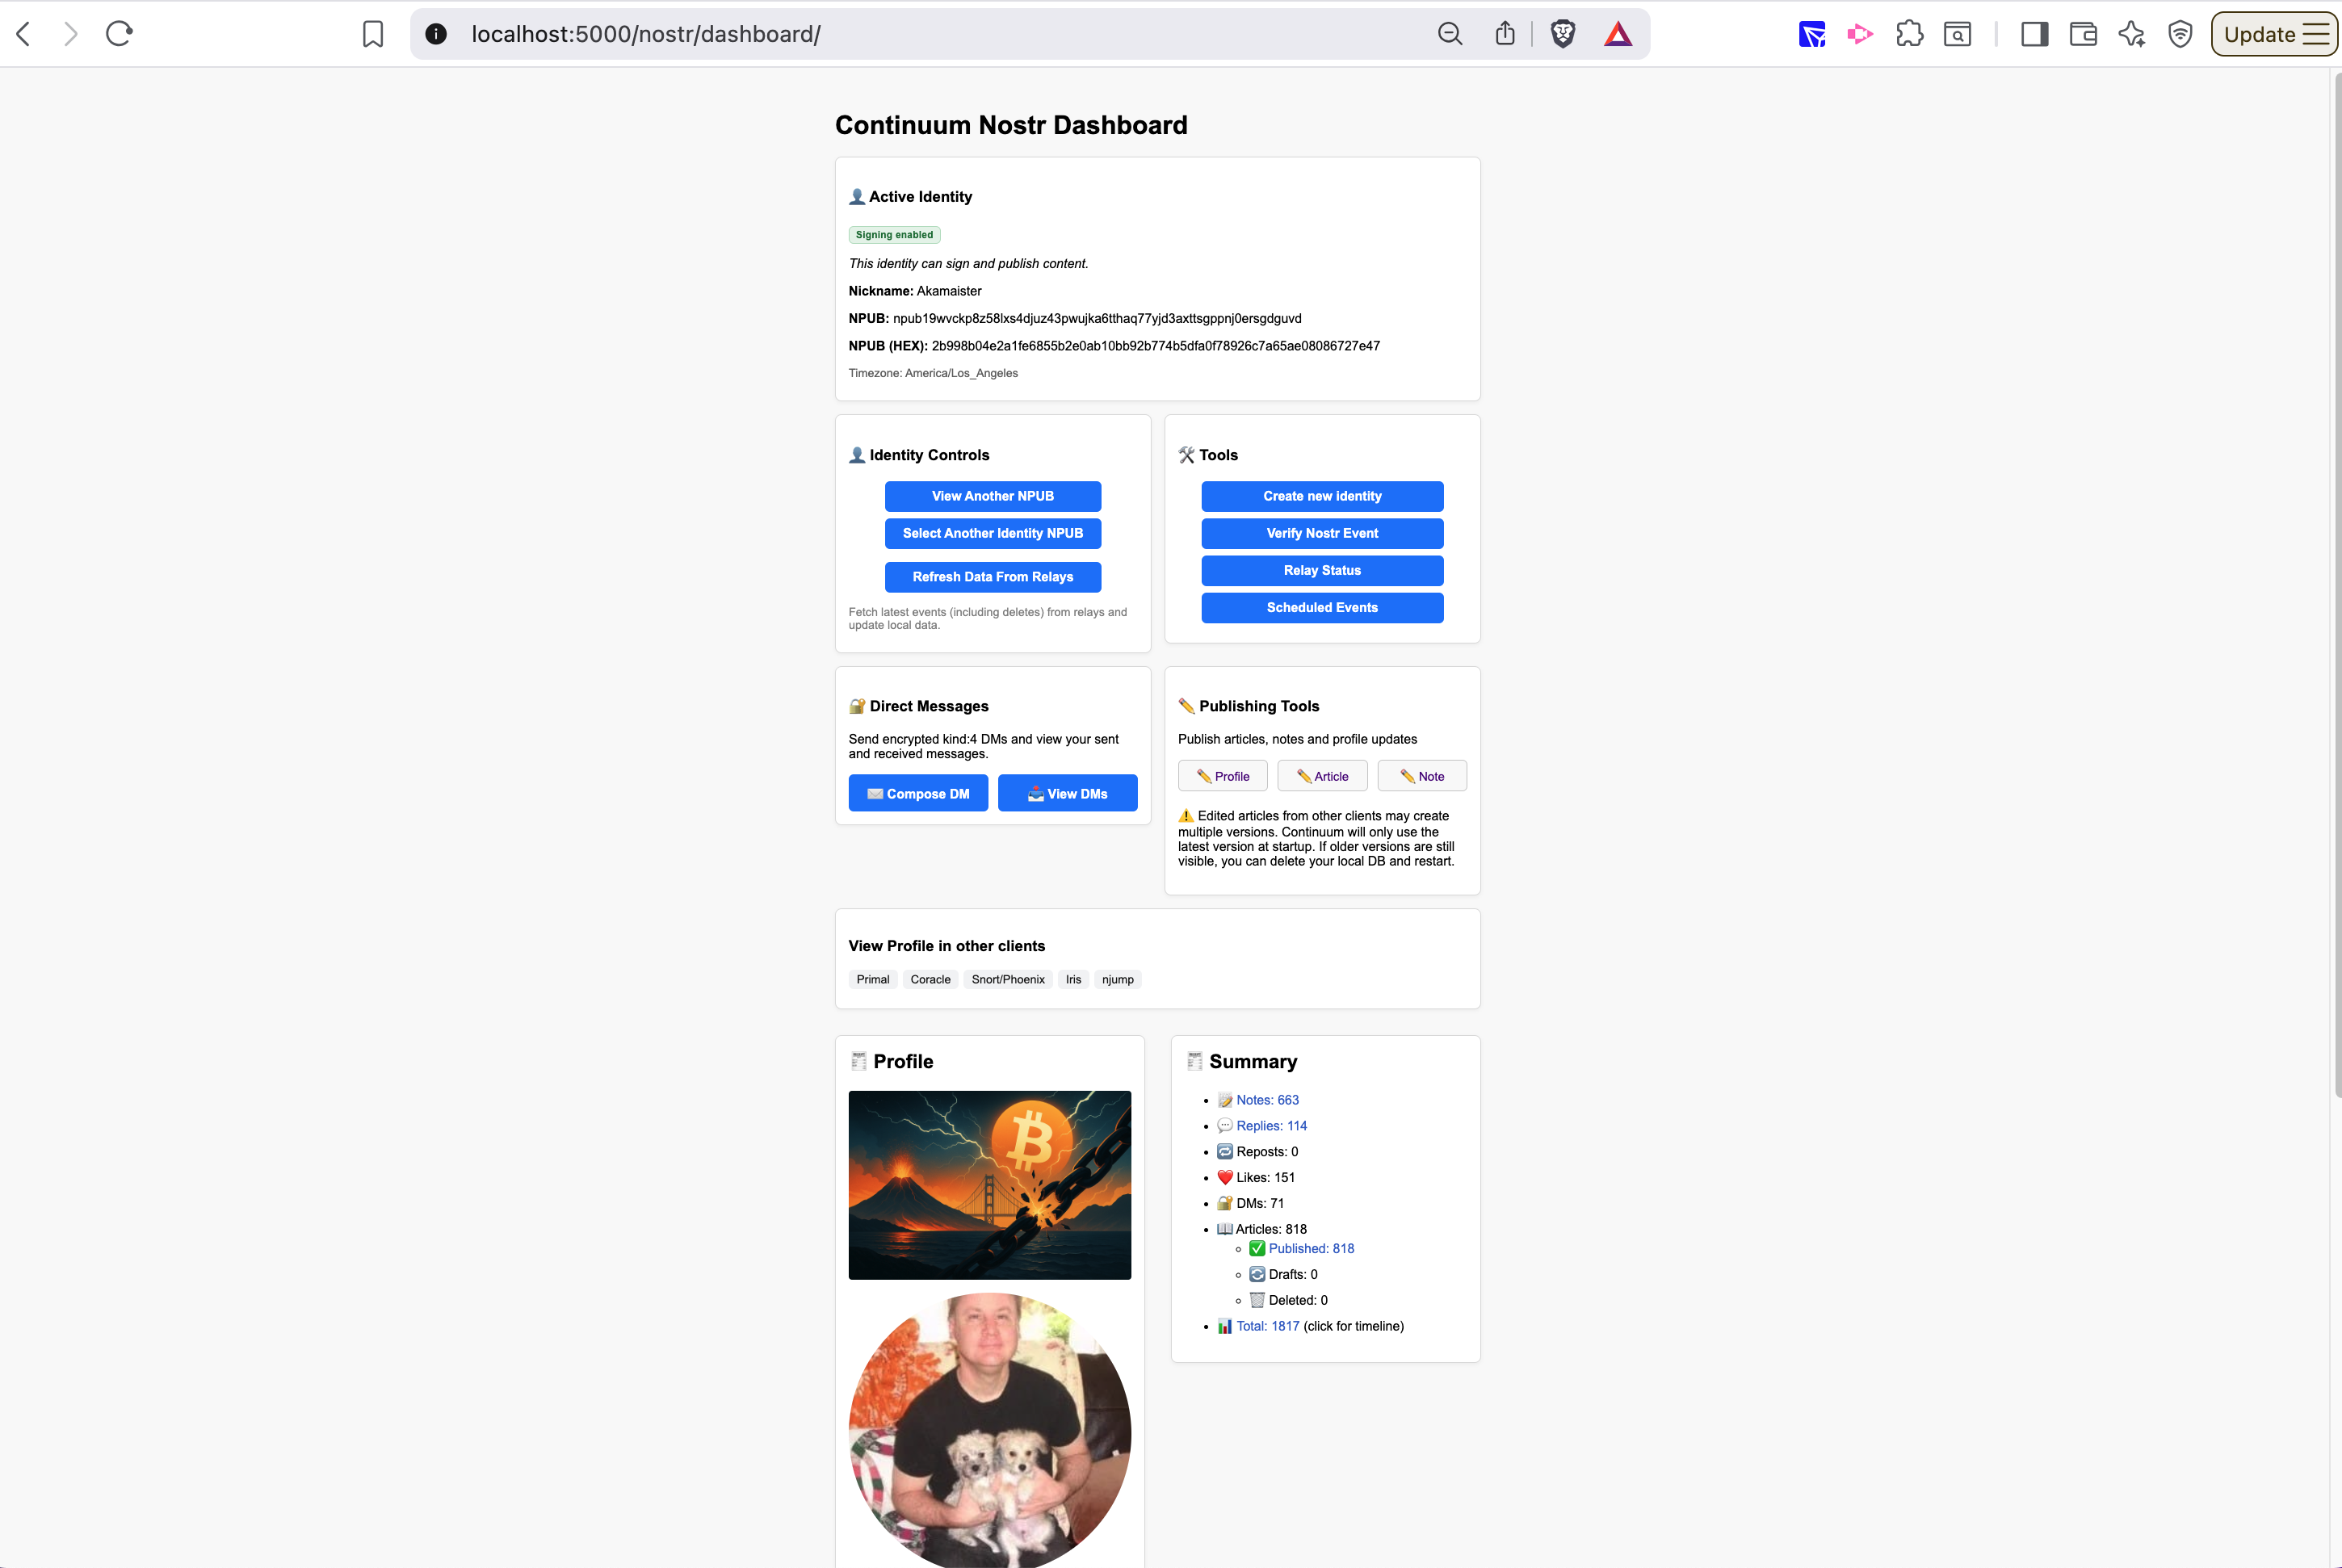Click the browser reload icon
Image resolution: width=2342 pixels, height=1568 pixels.
click(119, 34)
